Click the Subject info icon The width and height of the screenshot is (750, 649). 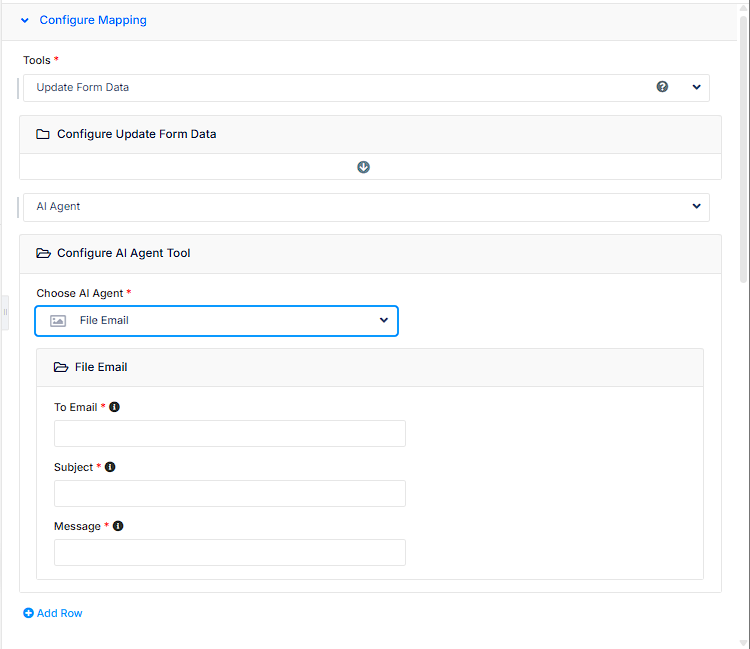[110, 467]
